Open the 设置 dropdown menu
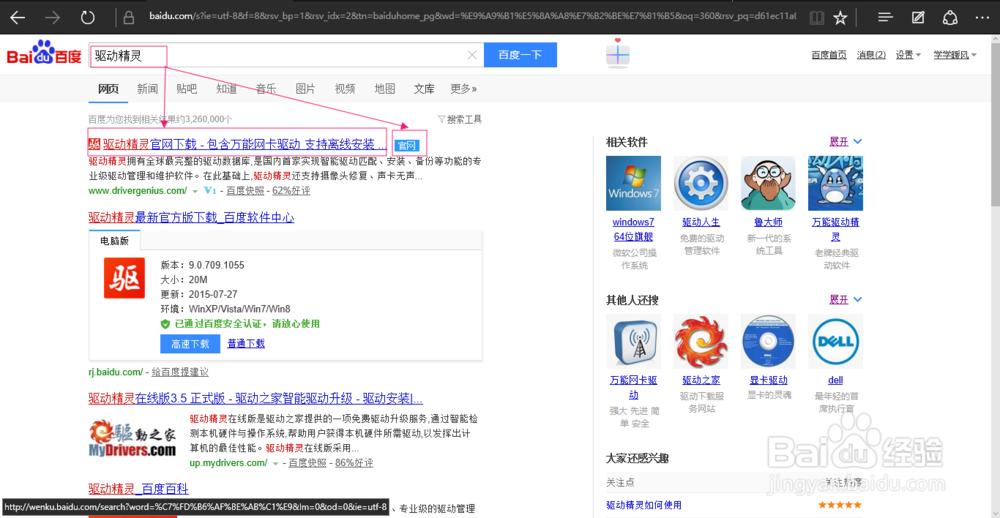Viewport: 1000px width, 518px height. 908,55
